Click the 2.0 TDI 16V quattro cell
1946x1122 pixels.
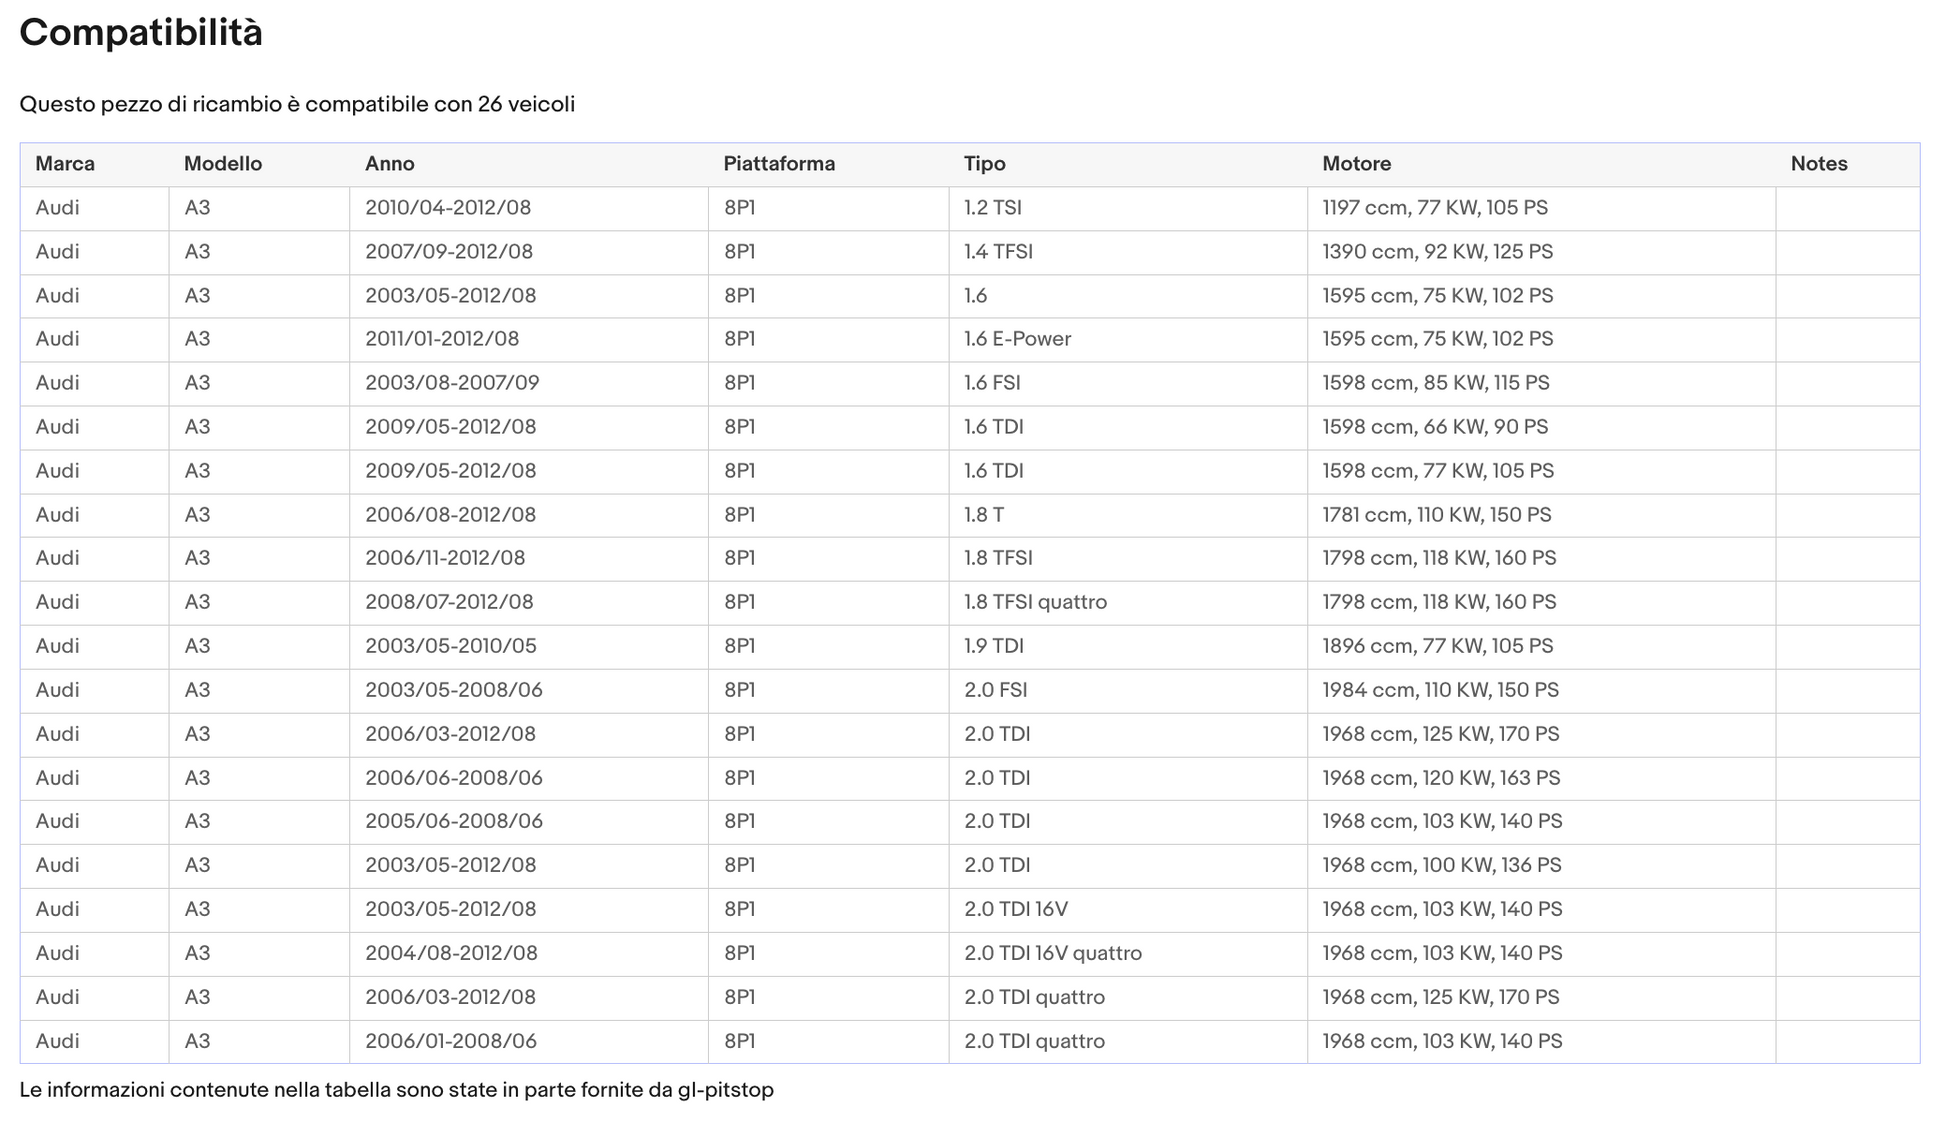click(1052, 953)
